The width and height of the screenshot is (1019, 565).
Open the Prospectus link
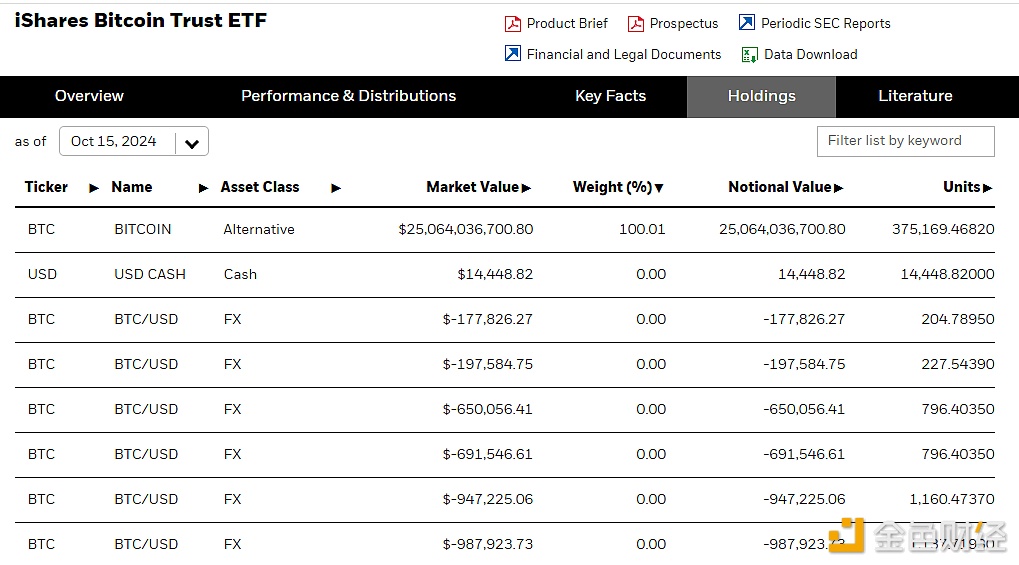(x=684, y=23)
